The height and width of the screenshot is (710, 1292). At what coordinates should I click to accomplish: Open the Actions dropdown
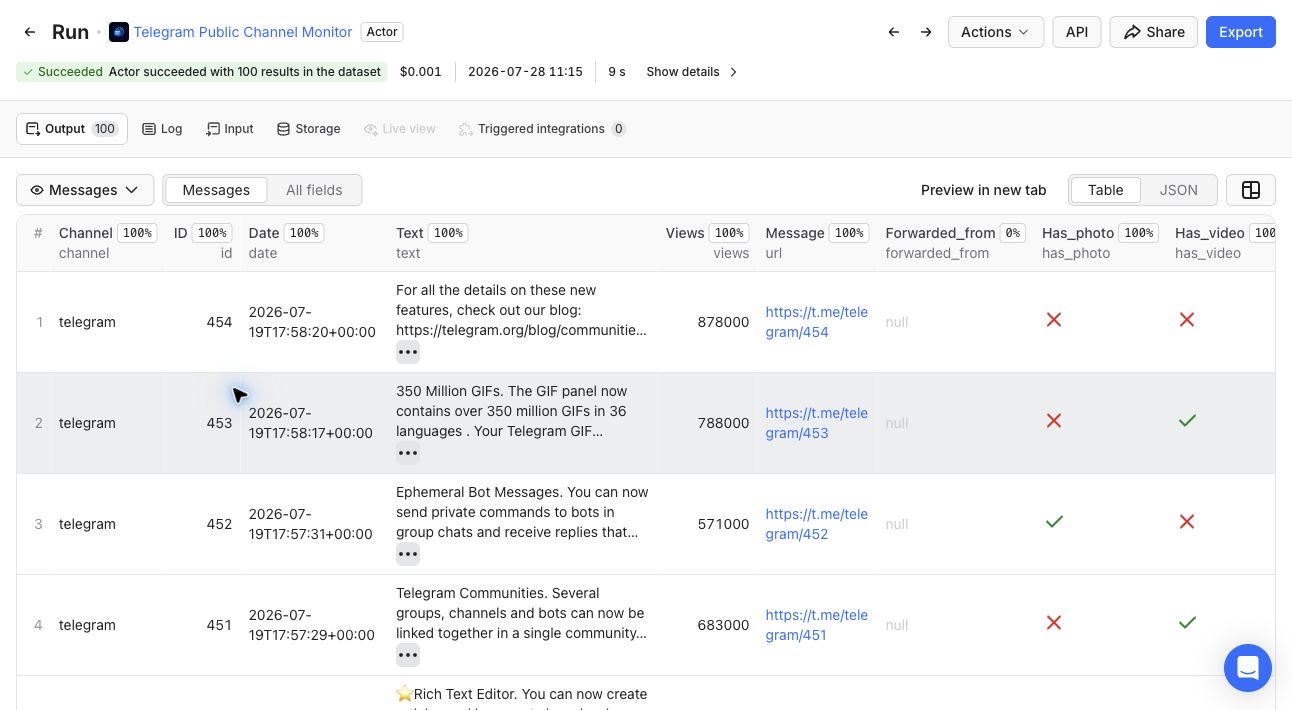coord(995,32)
